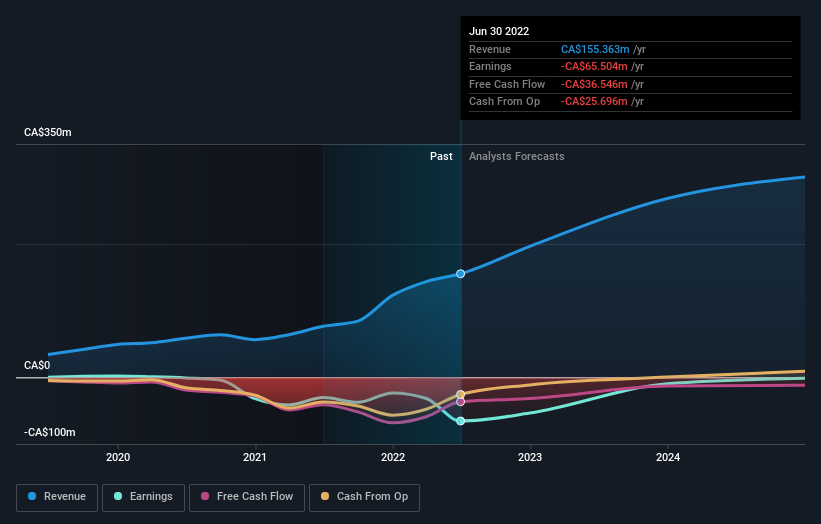This screenshot has width=821, height=524.
Task: Click the -CA$65.504m earnings value
Action: 594,66
